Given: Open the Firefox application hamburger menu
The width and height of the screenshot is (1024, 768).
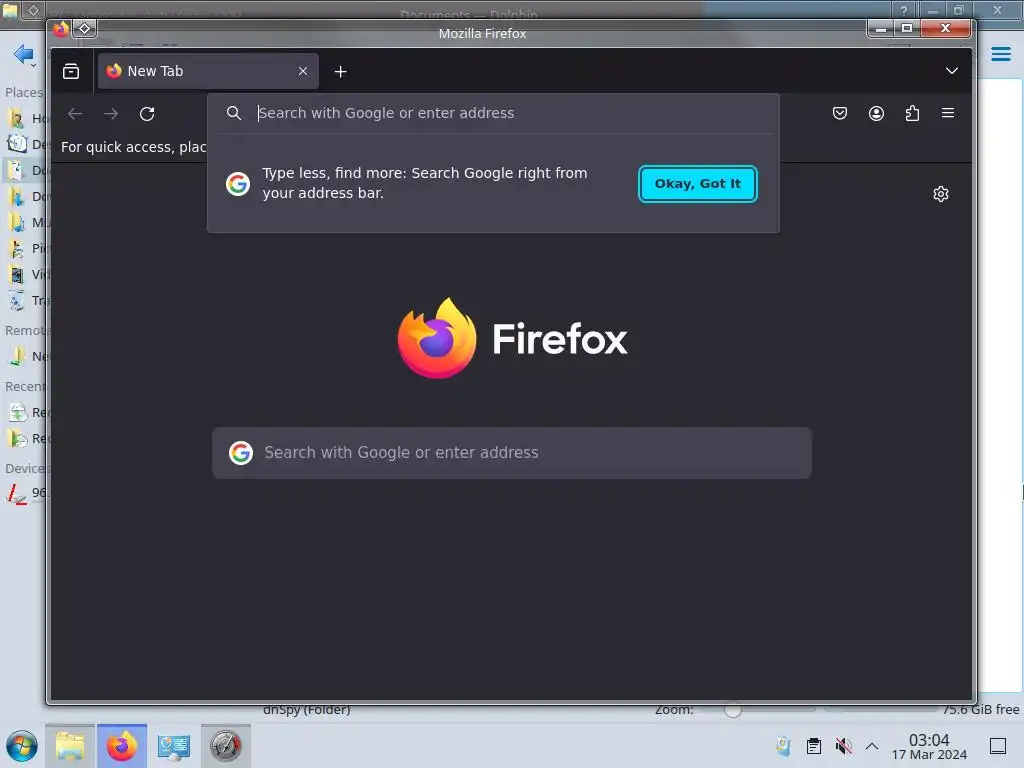Looking at the screenshot, I should point(948,113).
